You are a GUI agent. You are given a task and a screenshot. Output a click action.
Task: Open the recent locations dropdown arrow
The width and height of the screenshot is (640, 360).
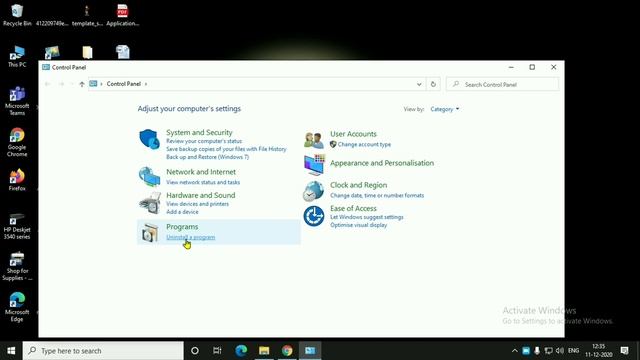point(72,84)
